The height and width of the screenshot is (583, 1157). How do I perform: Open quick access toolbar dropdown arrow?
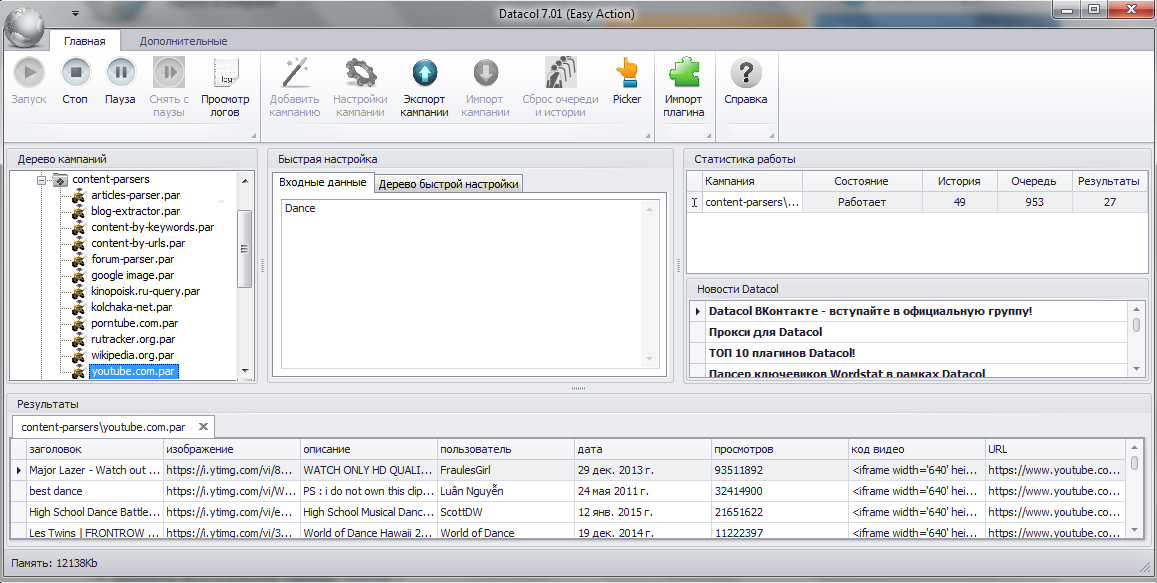click(x=75, y=13)
